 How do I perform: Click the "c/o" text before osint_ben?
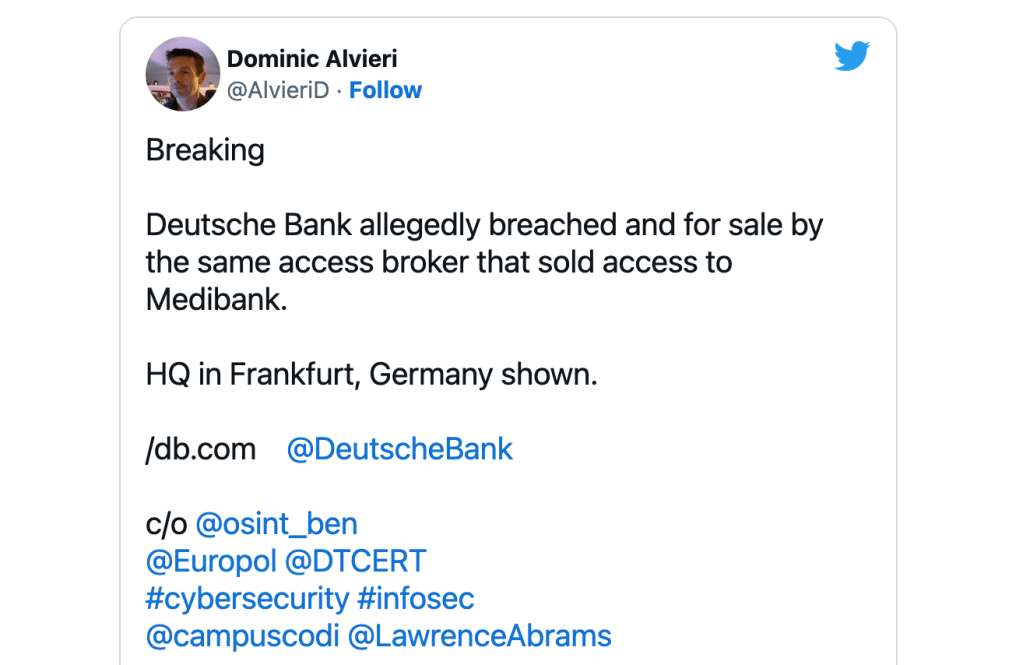click(x=166, y=523)
